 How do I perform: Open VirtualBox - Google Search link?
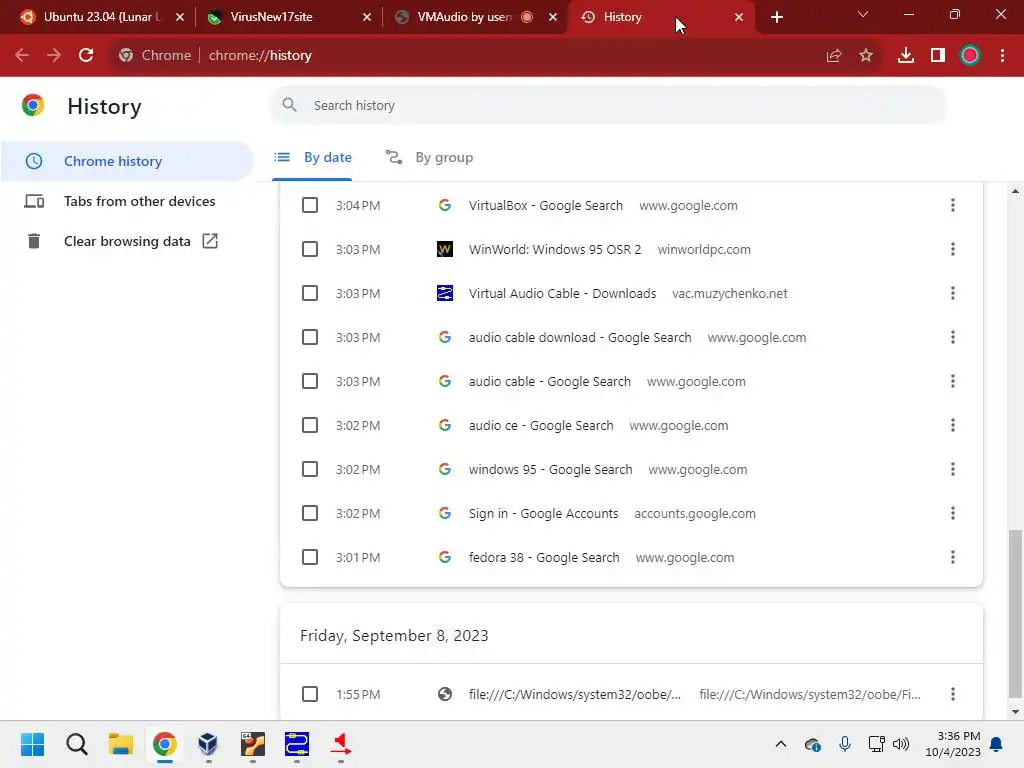click(x=545, y=205)
